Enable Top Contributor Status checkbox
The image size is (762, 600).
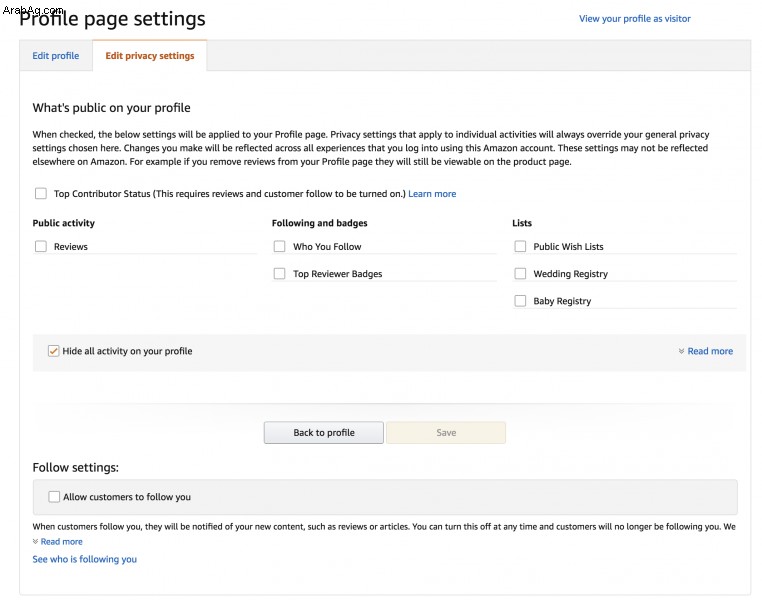[41, 193]
